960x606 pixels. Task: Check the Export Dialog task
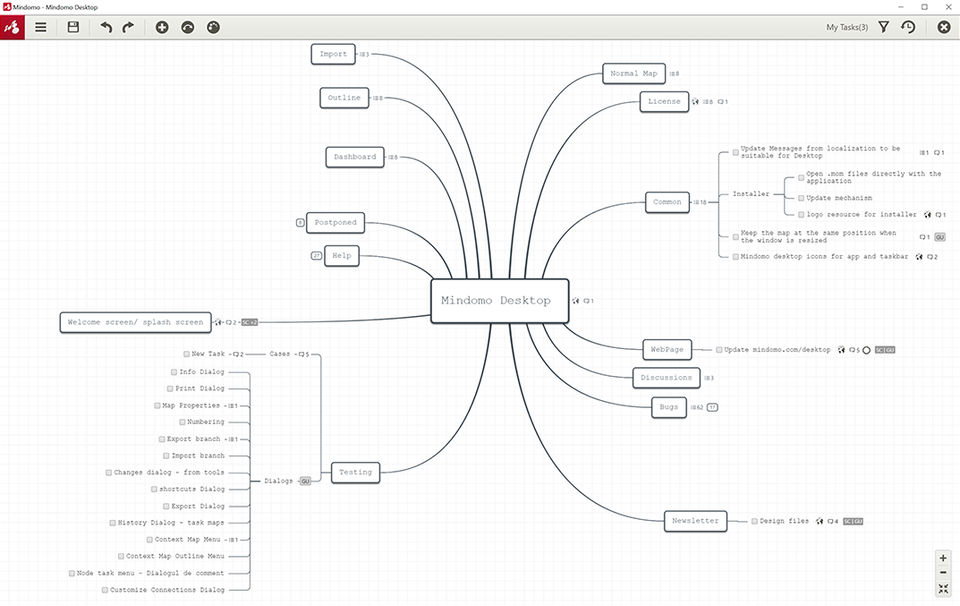166,506
